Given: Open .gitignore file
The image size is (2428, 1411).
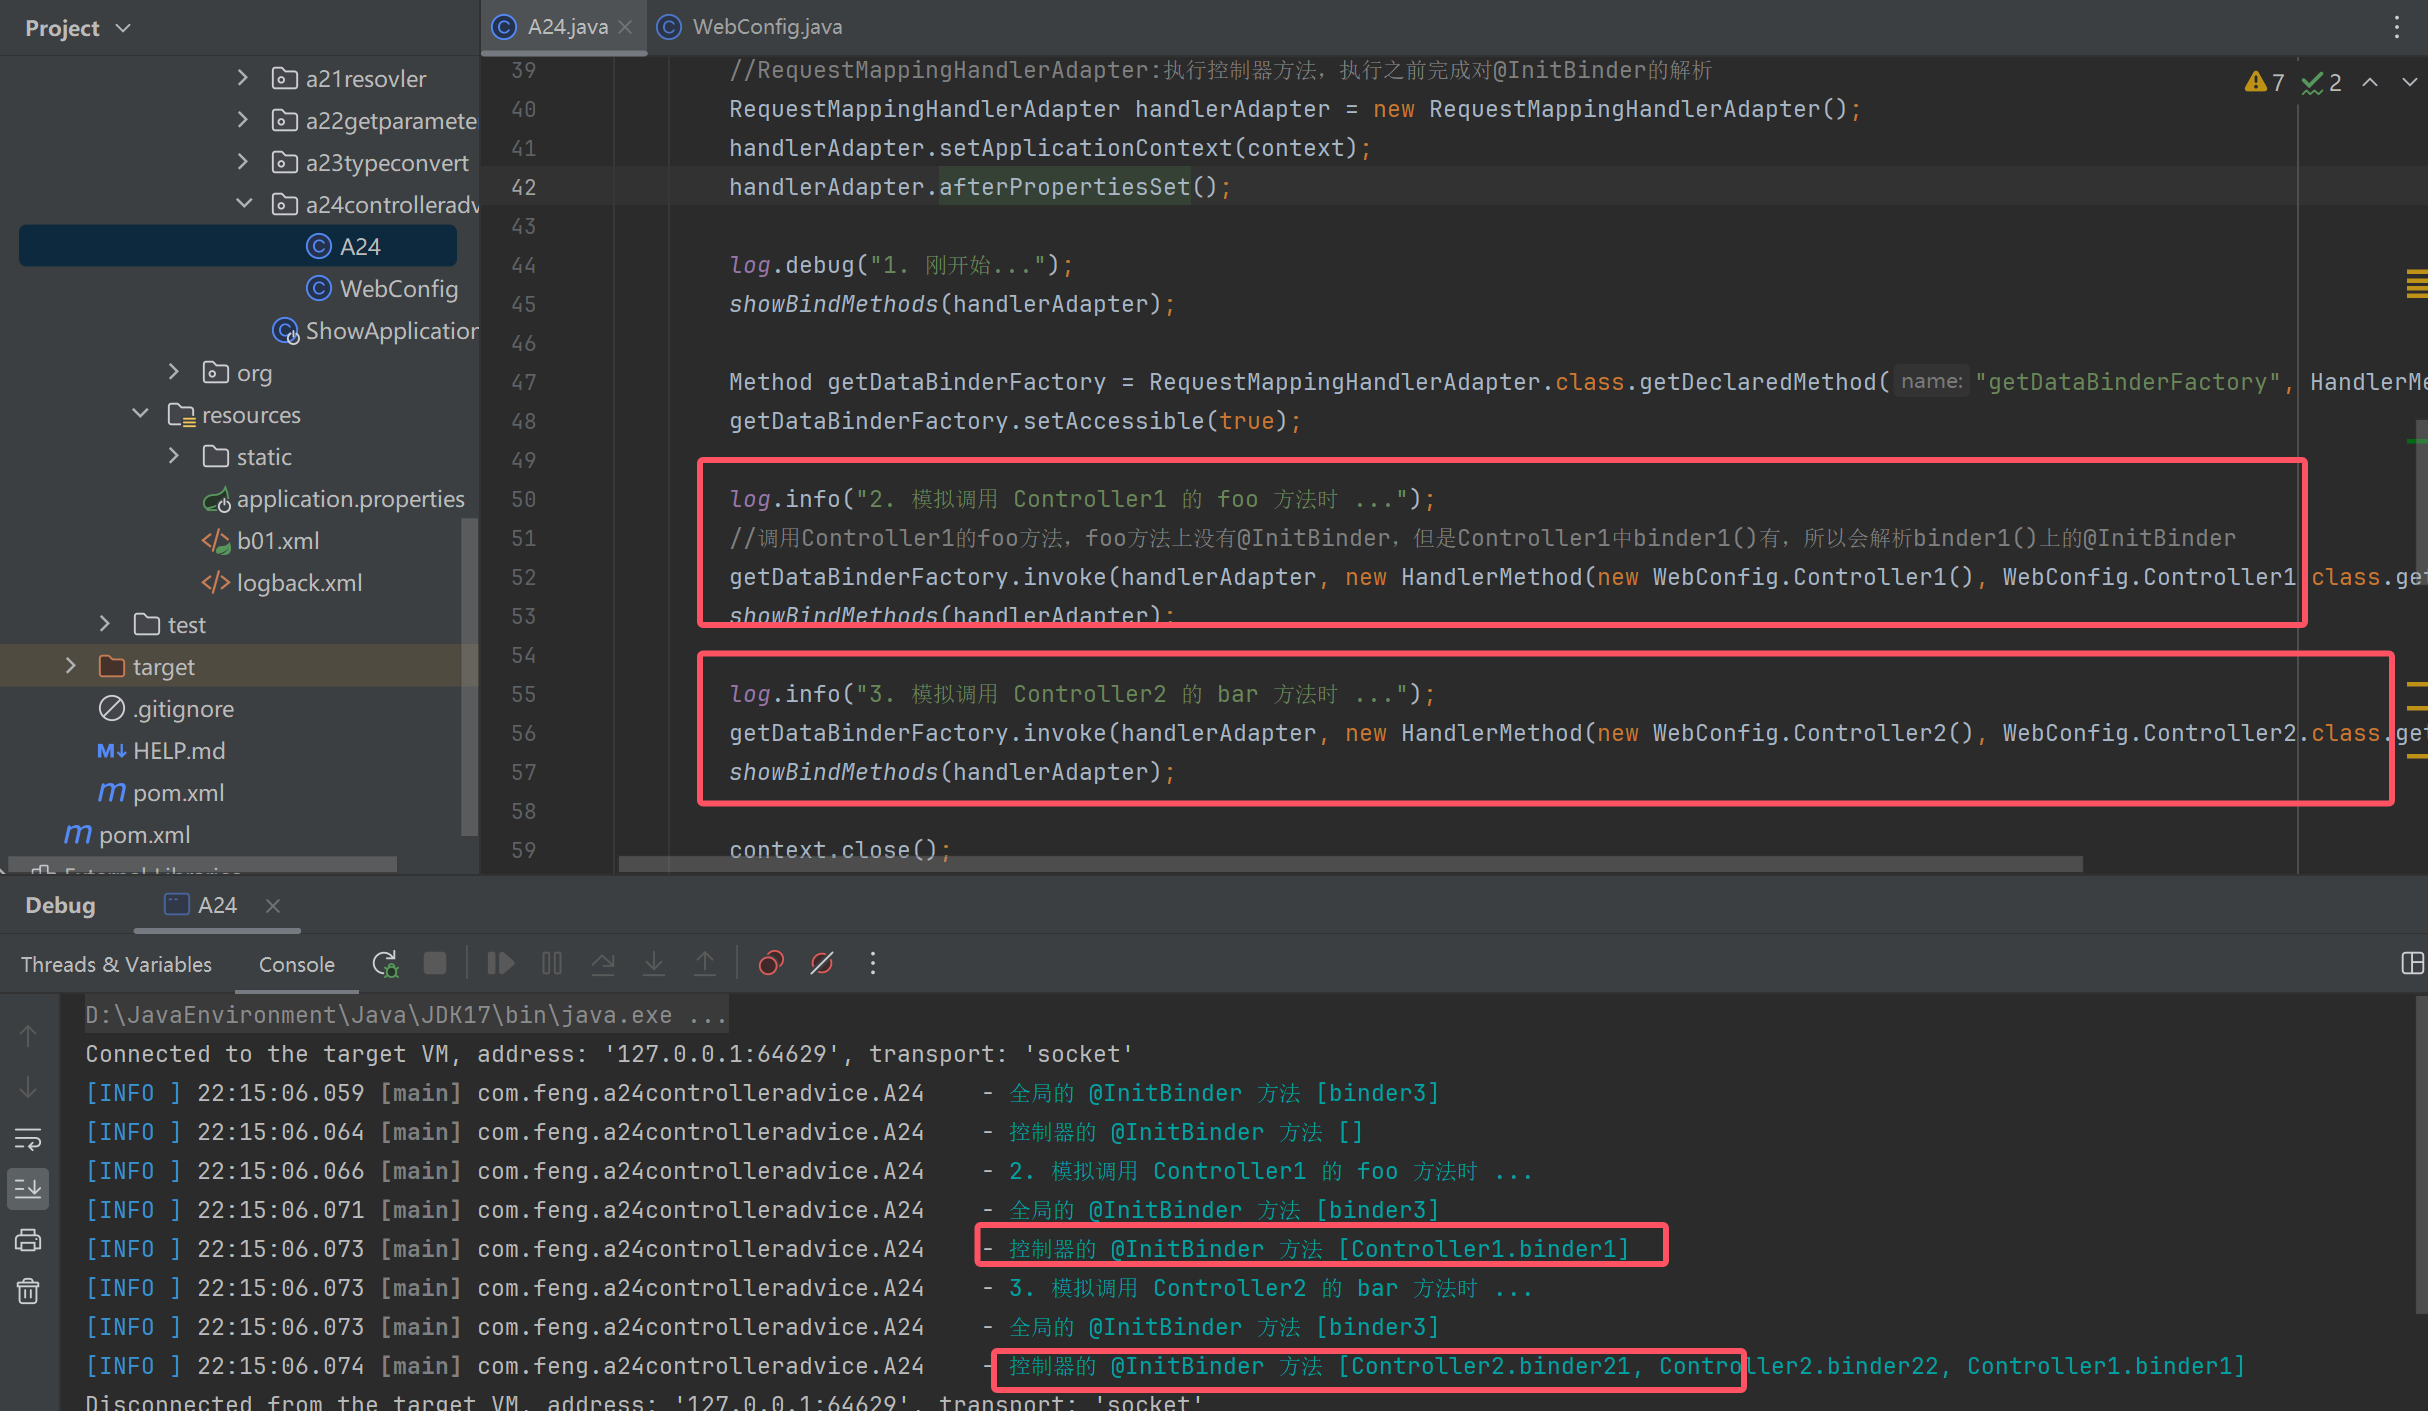Looking at the screenshot, I should point(166,708).
